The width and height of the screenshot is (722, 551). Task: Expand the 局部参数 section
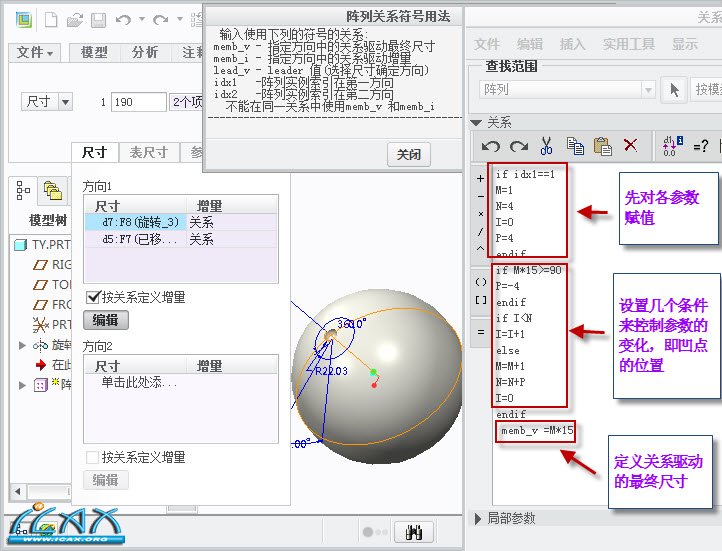tap(478, 518)
